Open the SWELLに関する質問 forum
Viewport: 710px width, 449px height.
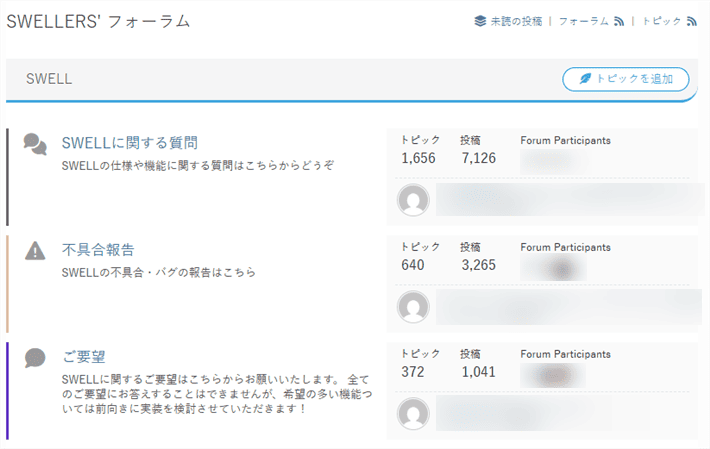pos(130,143)
